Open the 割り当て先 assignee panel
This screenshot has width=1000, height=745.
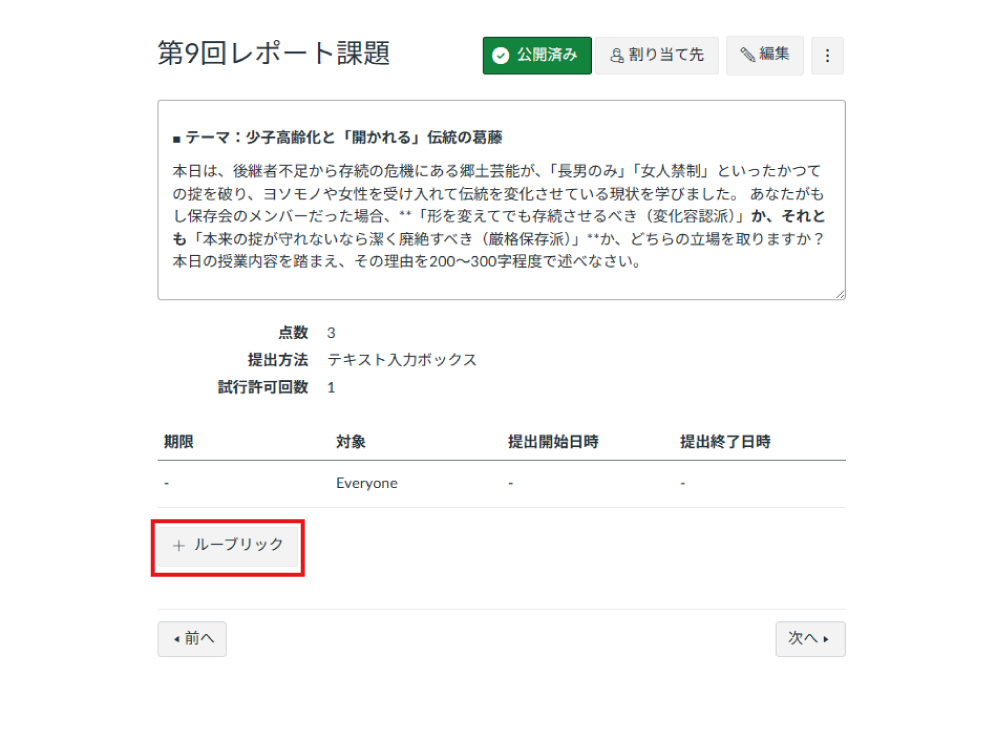pyautogui.click(x=657, y=55)
